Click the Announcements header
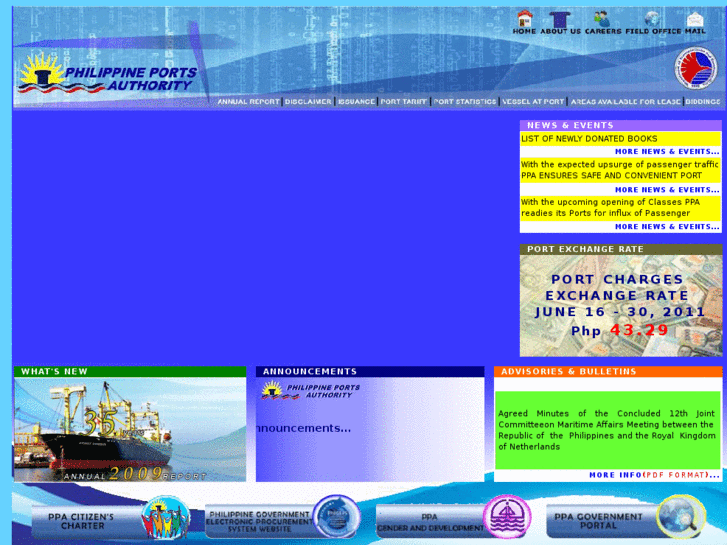This screenshot has height=545, width=727. pos(370,372)
